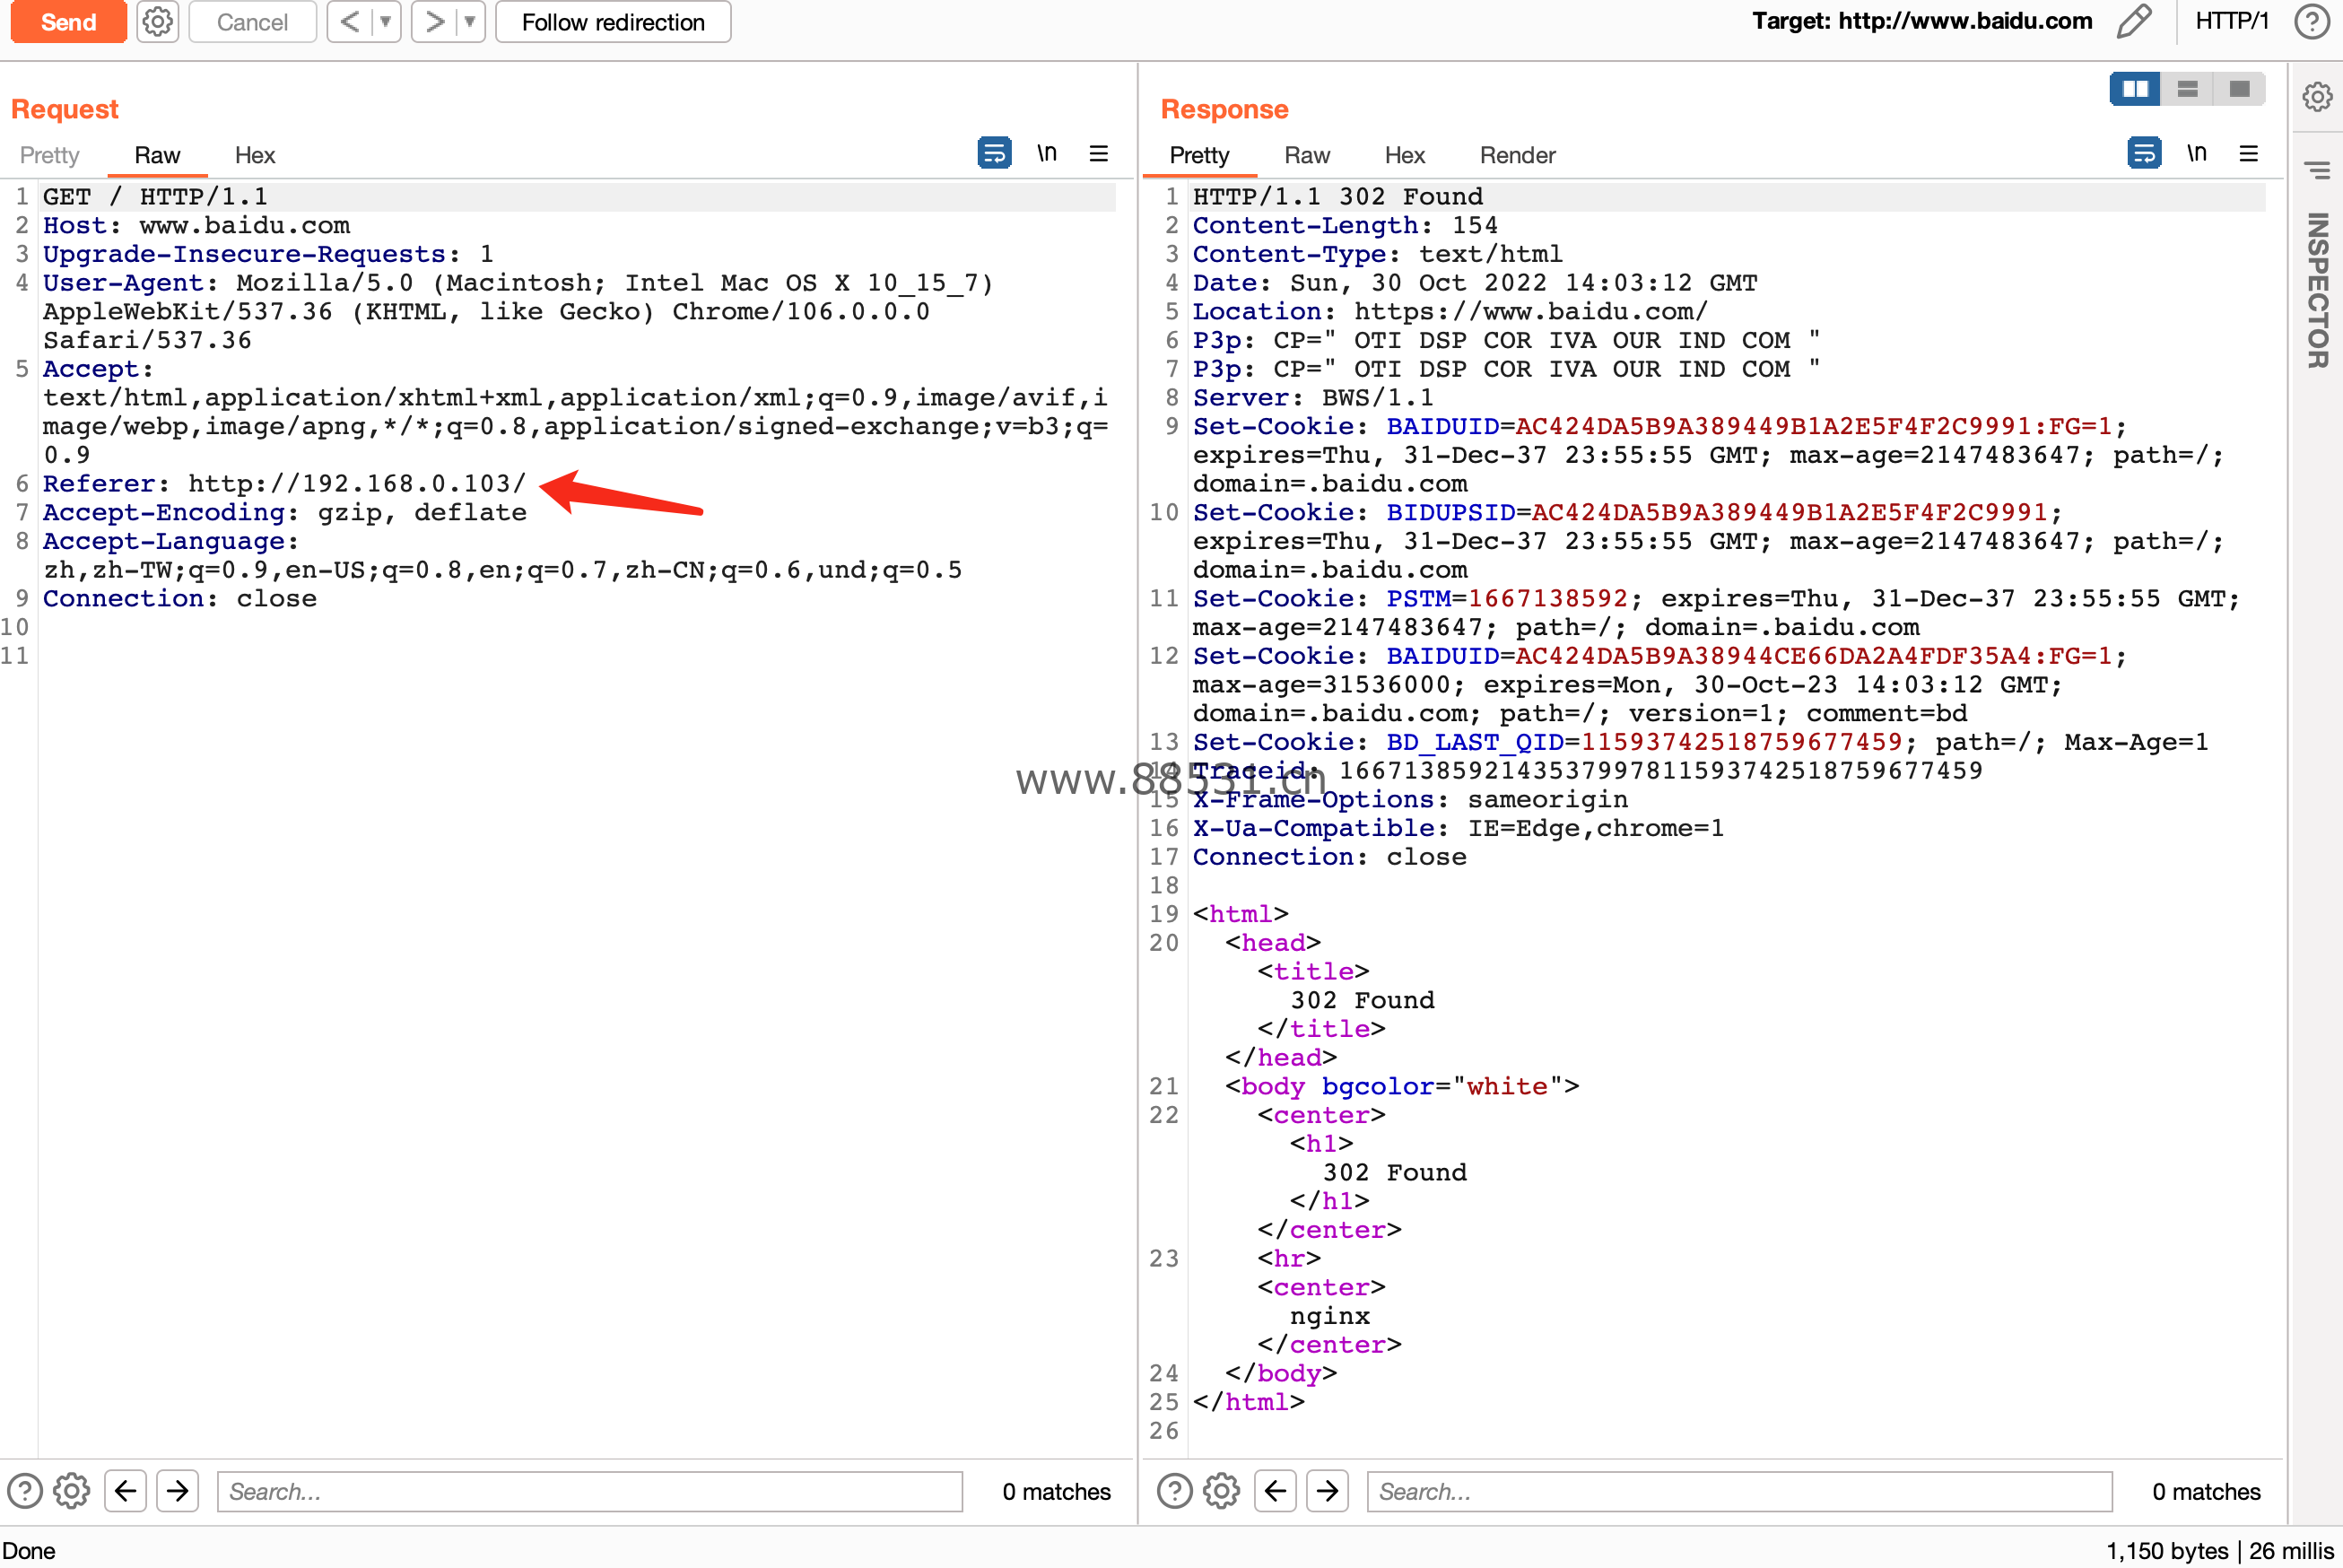Click 'GET / HTTP/1.1' request line
This screenshot has width=2343, height=1568.
coord(155,197)
